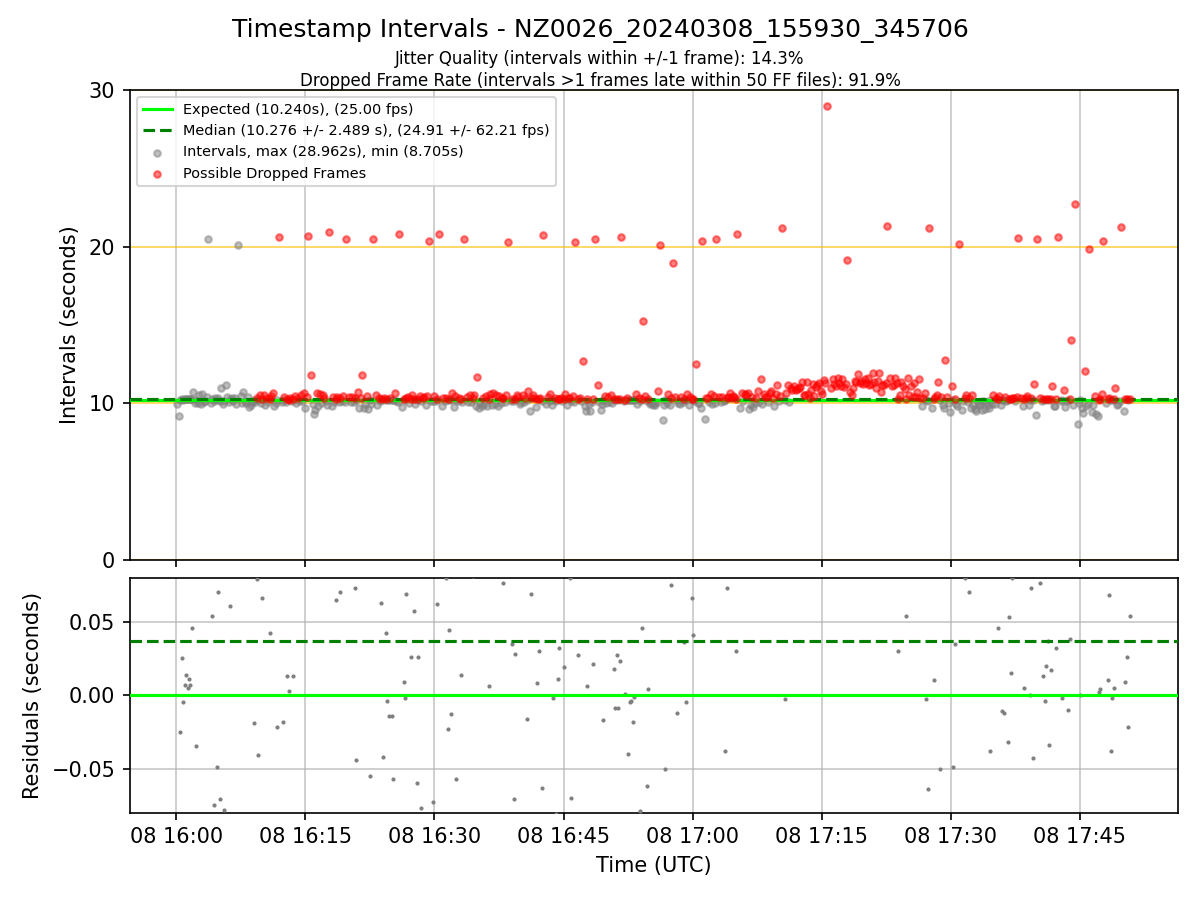Select the 'Jitter Quality' subtitle line
Viewport: 1200px width, 900px height.
click(600, 58)
